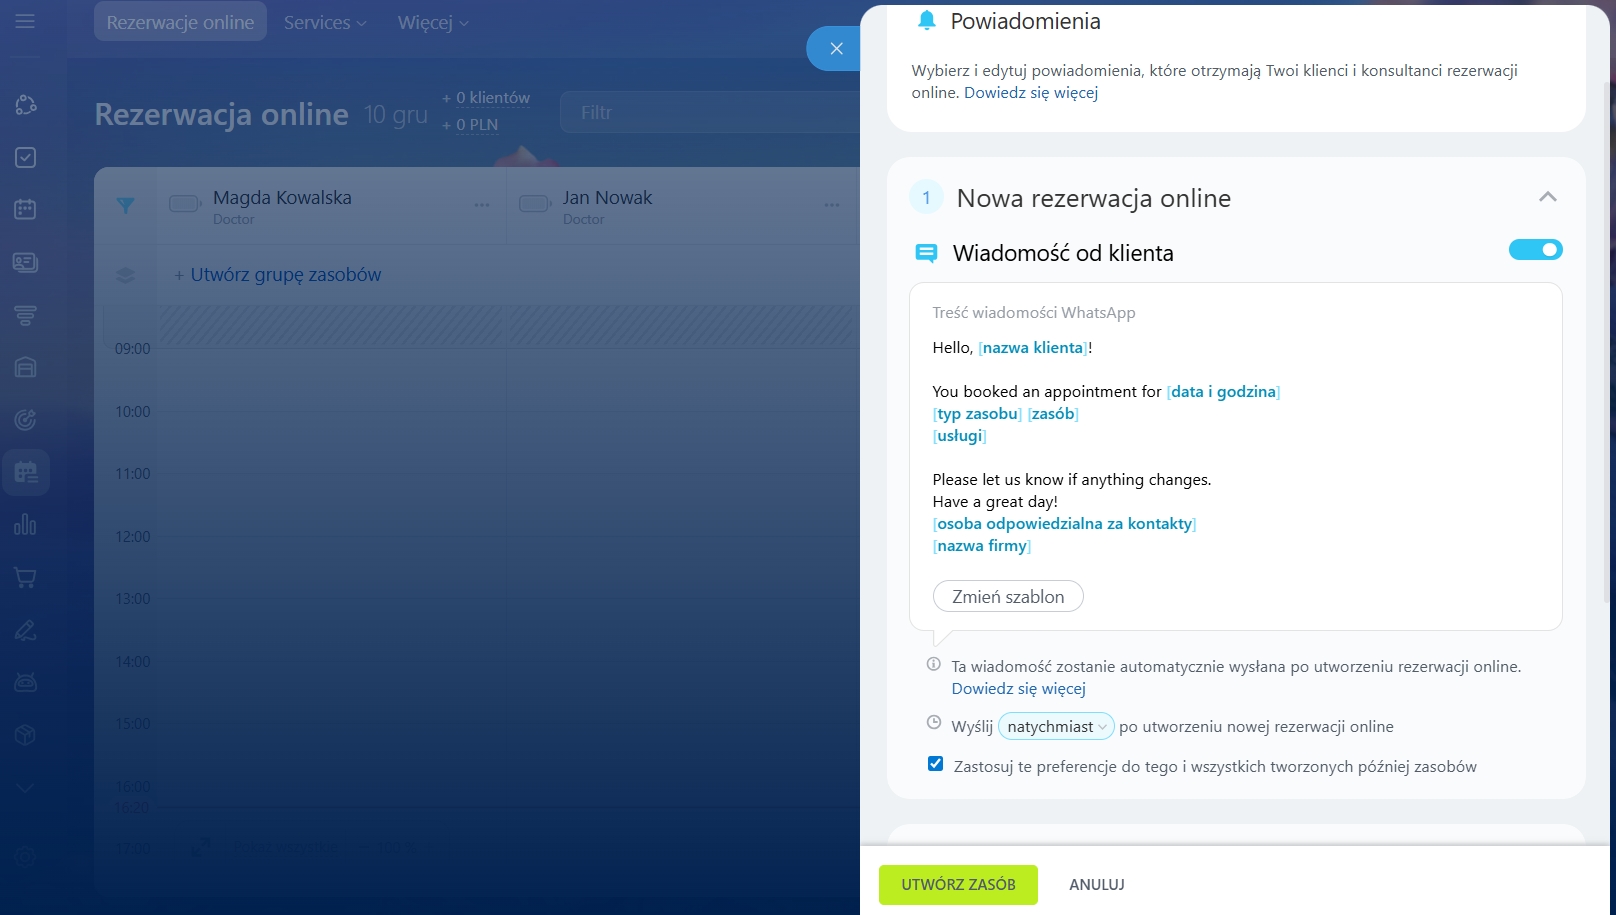Open the natychmiast send-time dropdown
The width and height of the screenshot is (1616, 915).
[x=1056, y=727]
